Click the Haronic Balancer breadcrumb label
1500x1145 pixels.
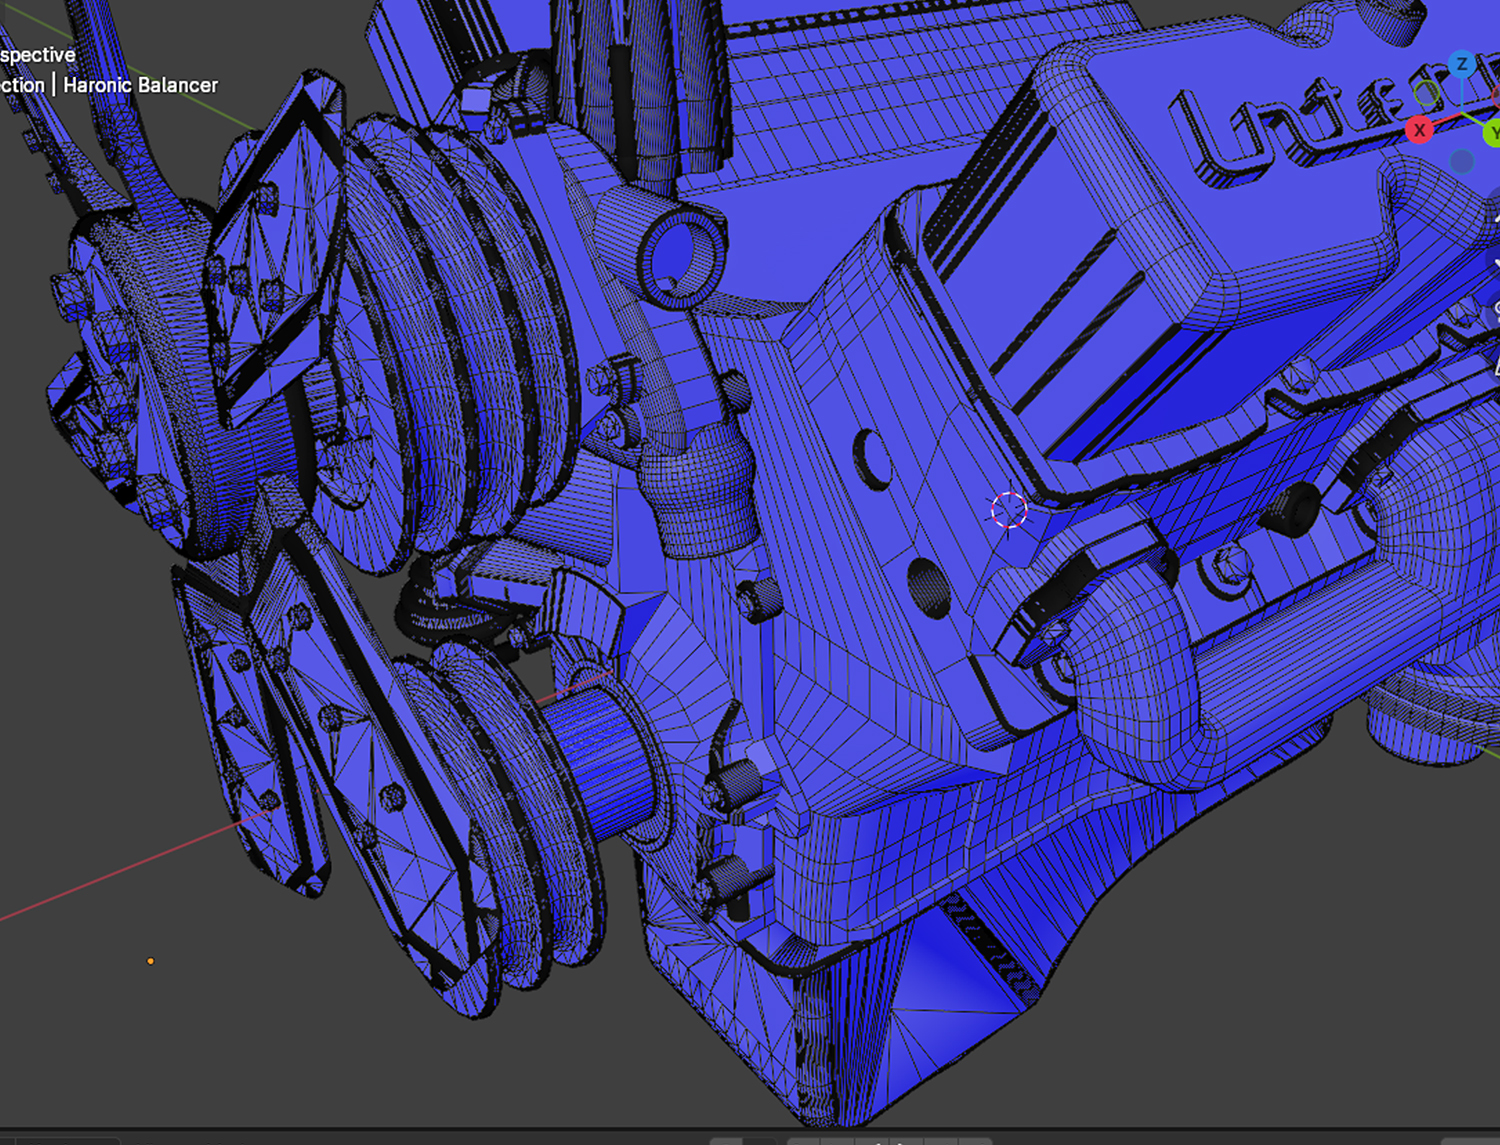pyautogui.click(x=140, y=85)
